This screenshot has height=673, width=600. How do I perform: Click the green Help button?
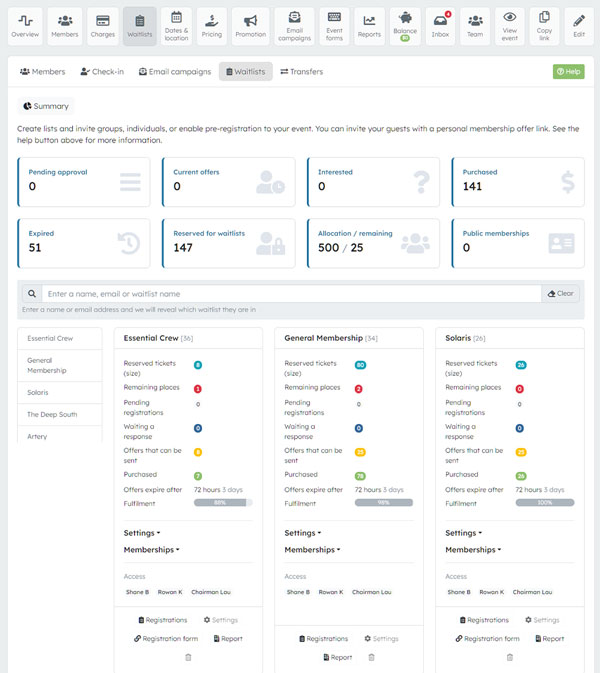568,72
